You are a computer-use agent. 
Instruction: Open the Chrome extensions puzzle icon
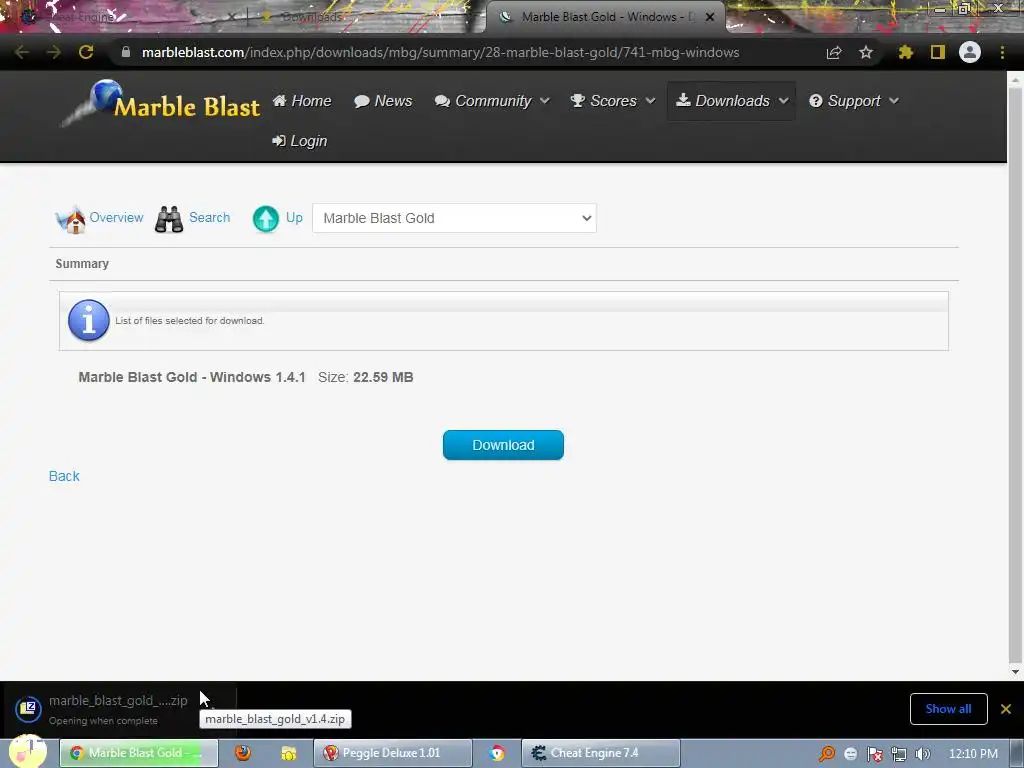click(906, 52)
